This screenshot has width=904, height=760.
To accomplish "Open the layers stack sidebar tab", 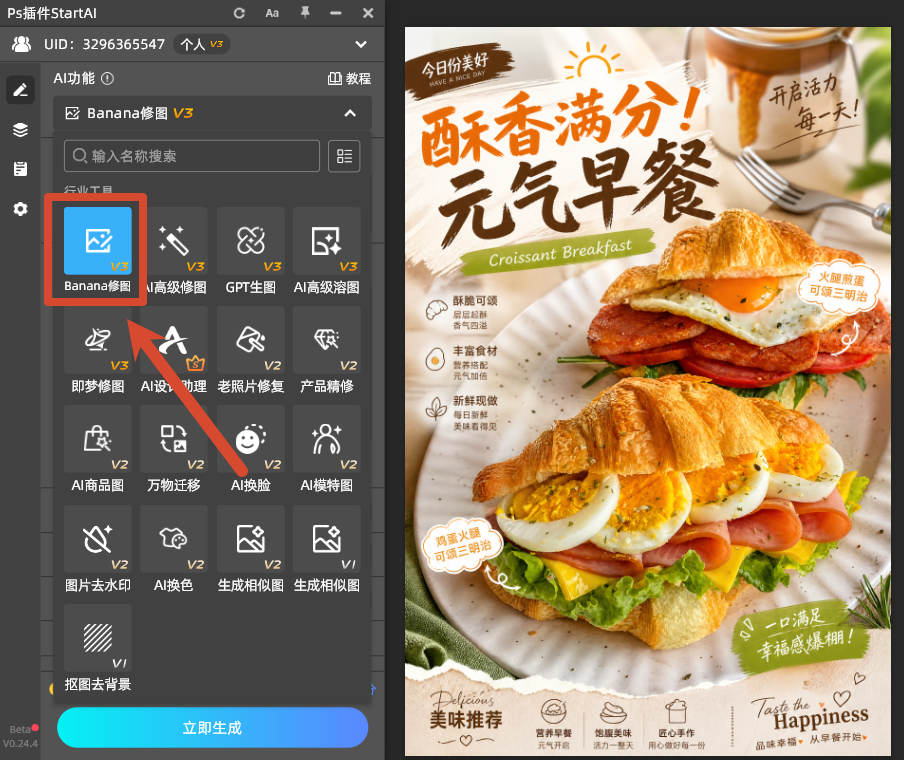I will pos(20,130).
